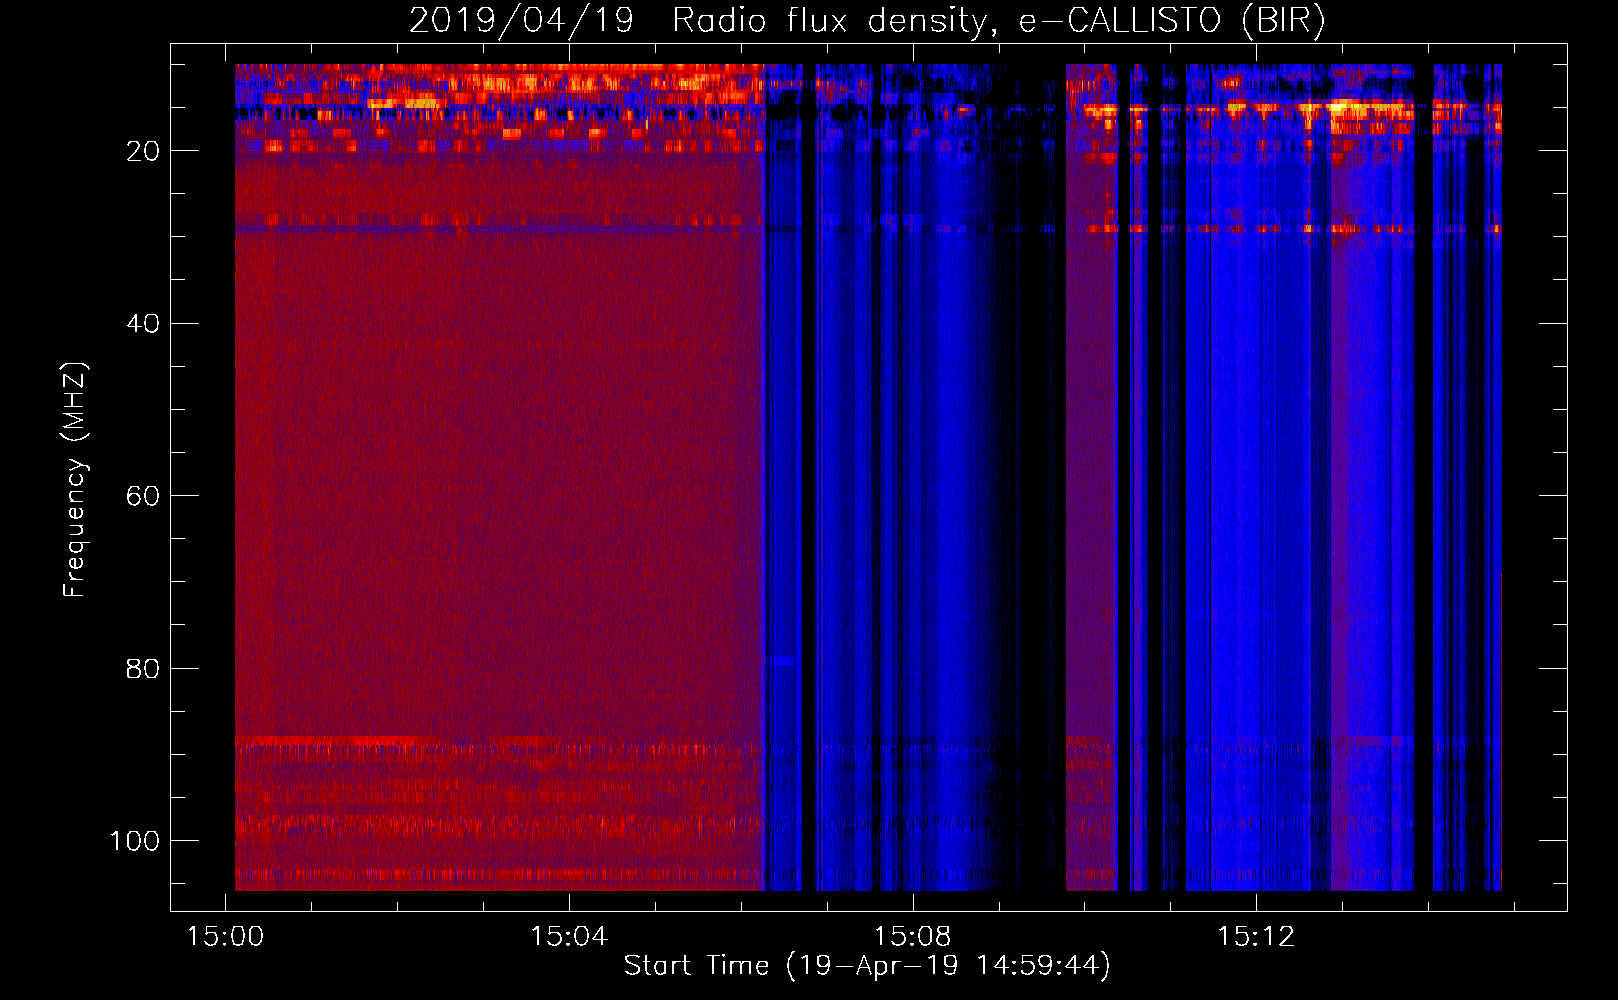Click the 40 frequency tick label
Image resolution: width=1618 pixels, height=1000 pixels.
(x=143, y=324)
